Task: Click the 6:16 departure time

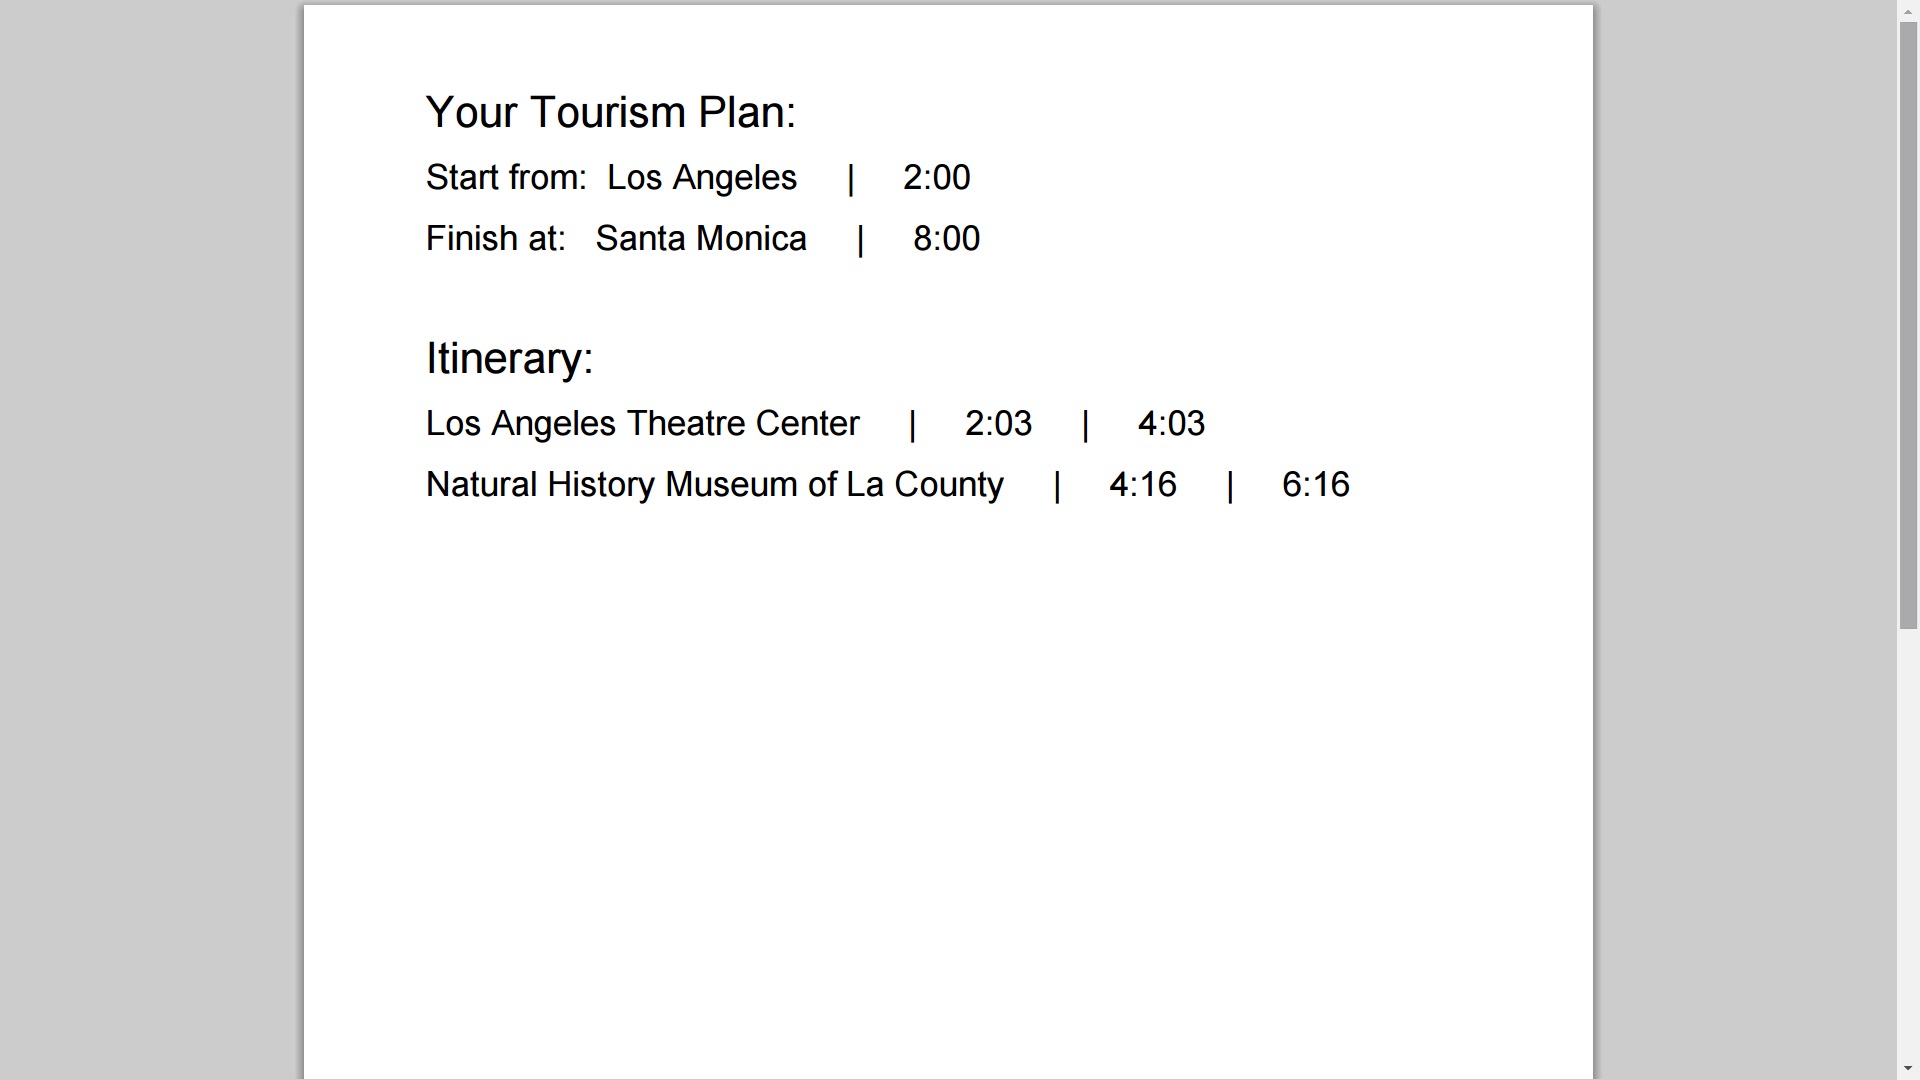Action: [1315, 485]
